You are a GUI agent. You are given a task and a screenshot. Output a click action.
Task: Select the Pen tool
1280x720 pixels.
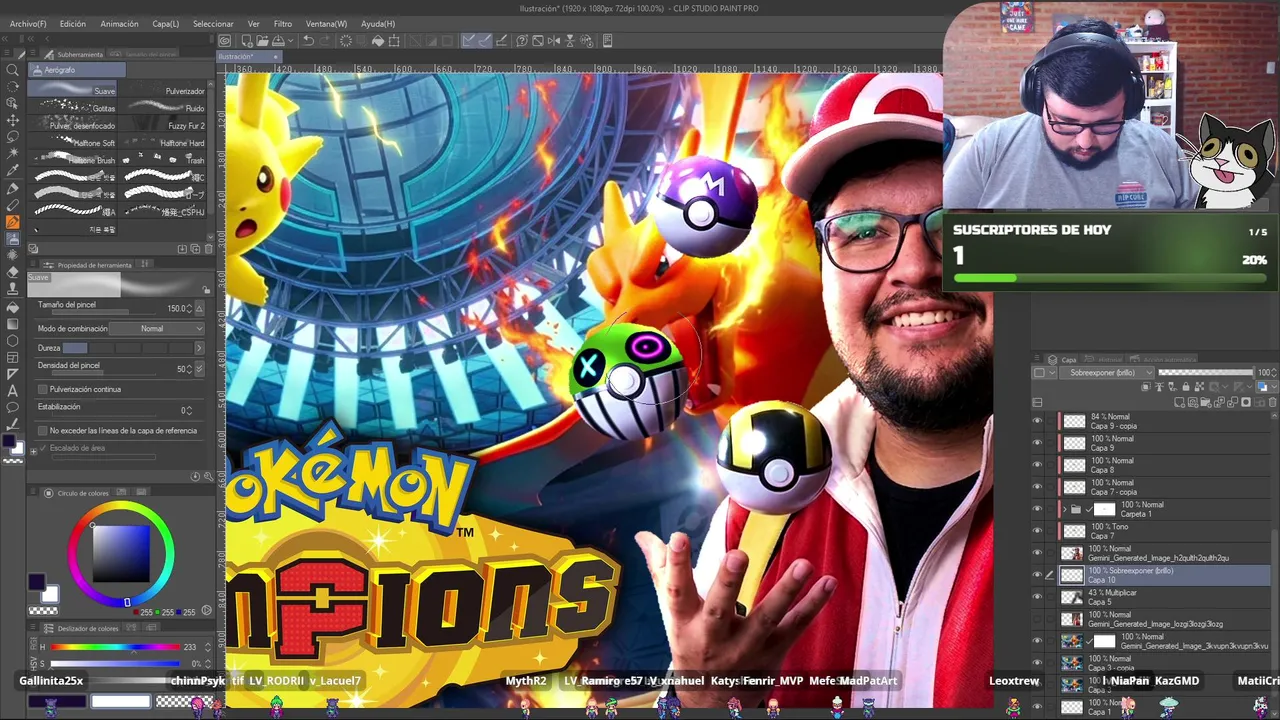click(11, 188)
